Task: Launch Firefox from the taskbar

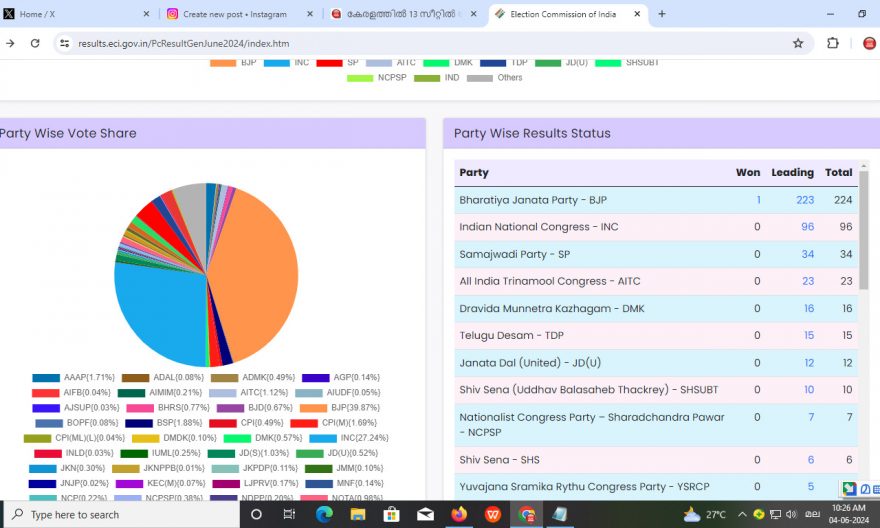Action: click(x=459, y=515)
